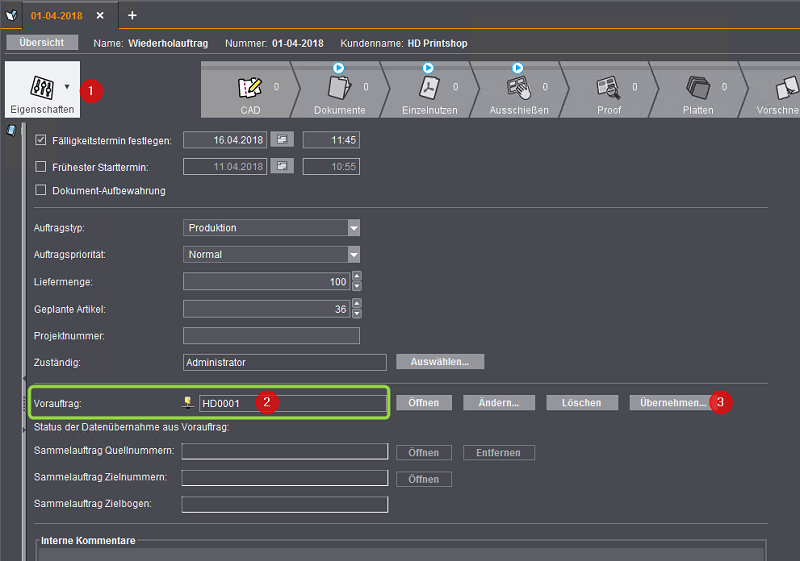This screenshot has width=800, height=561.
Task: Enable Dokument-Aufbewahrung checkbox
Action: point(41,190)
